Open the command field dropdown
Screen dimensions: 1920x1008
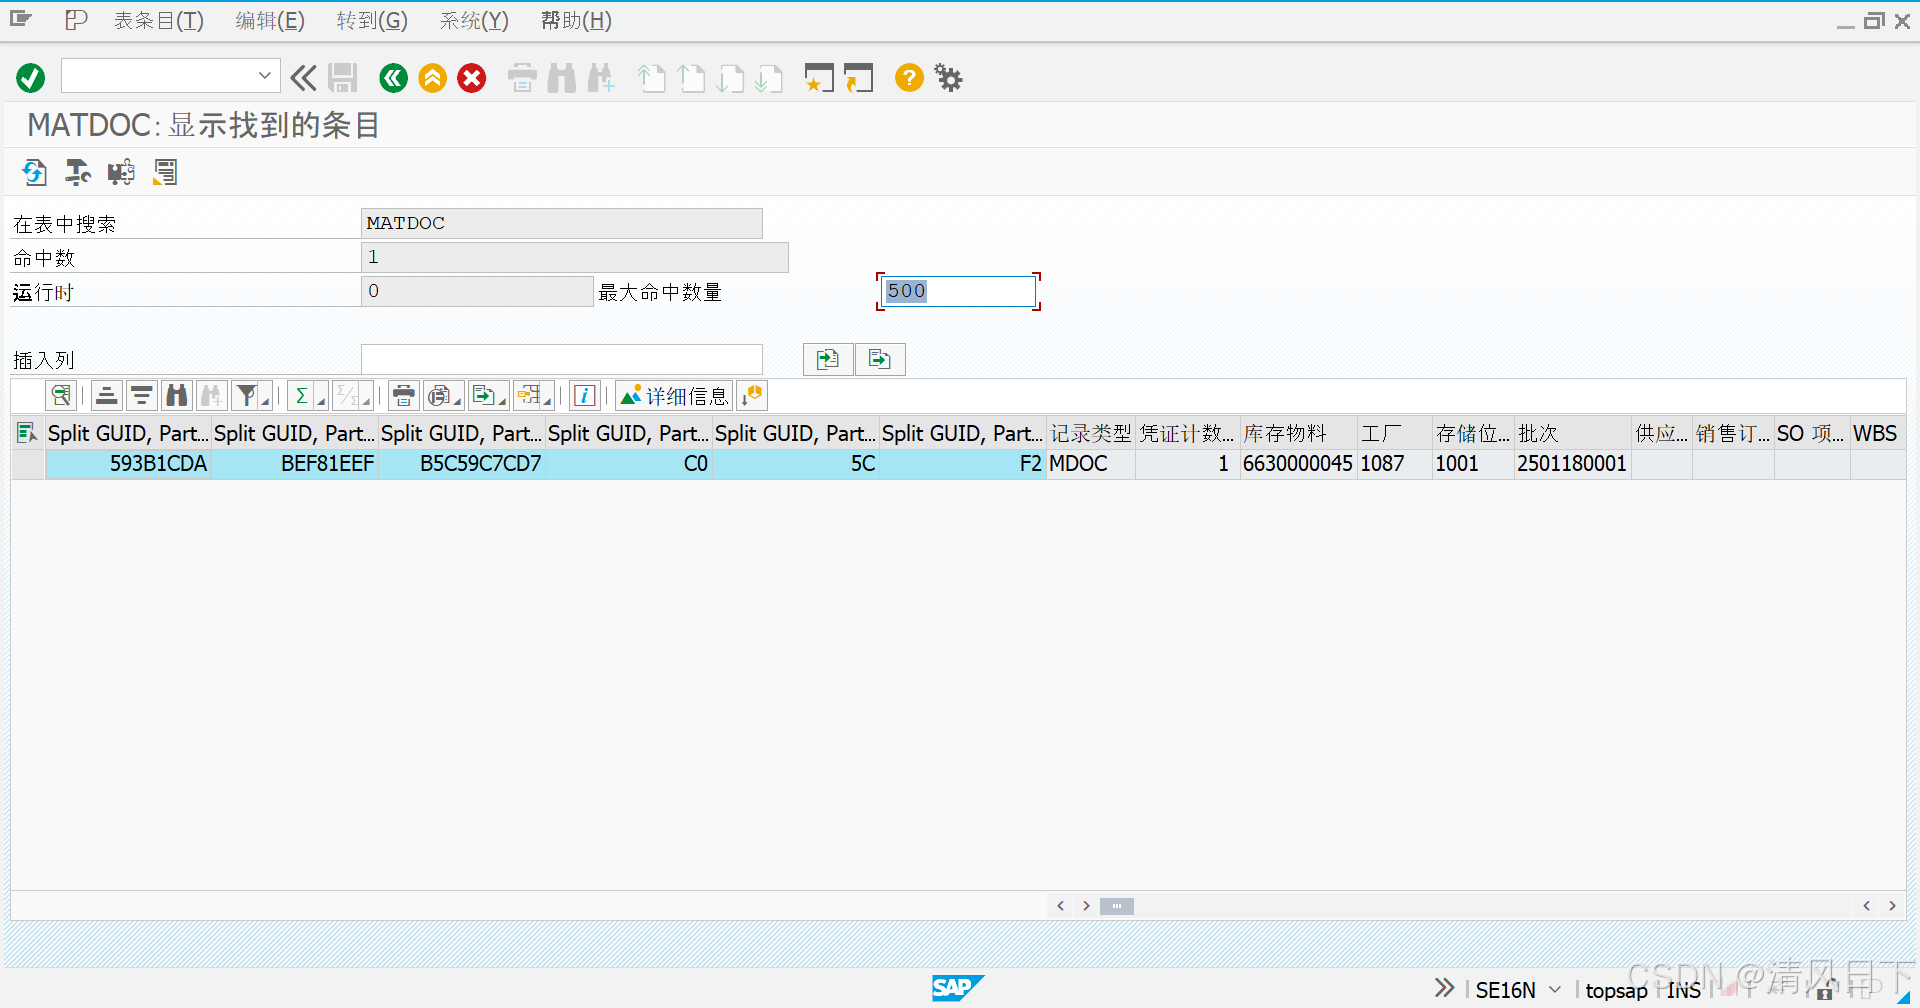click(264, 75)
